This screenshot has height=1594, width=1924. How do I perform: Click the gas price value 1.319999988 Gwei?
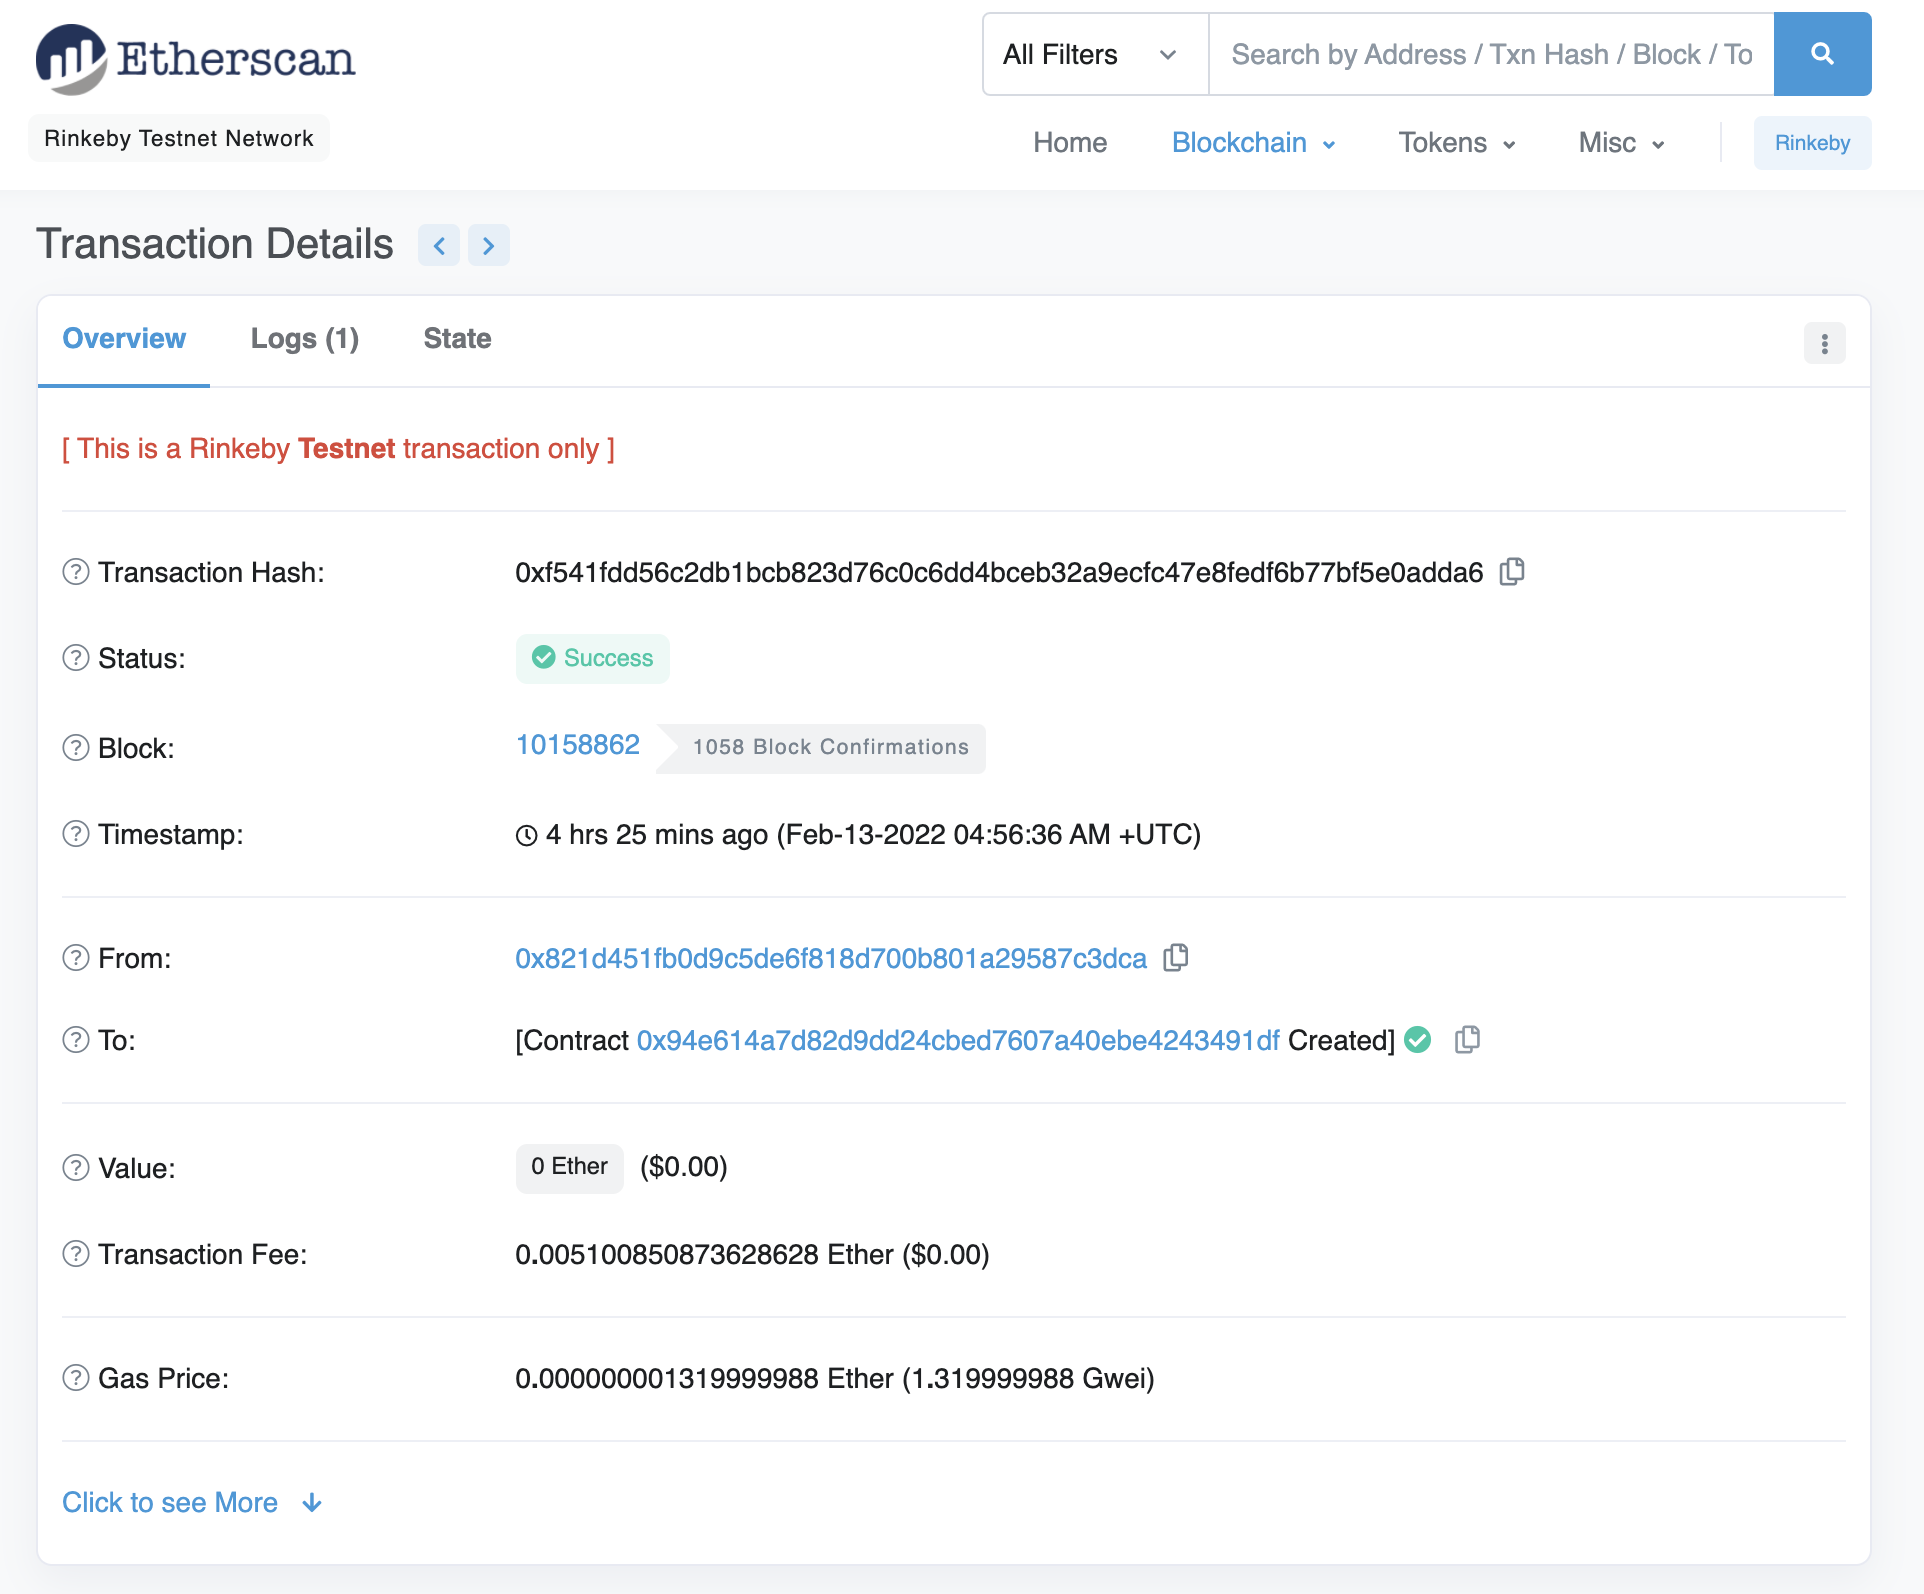(1028, 1378)
